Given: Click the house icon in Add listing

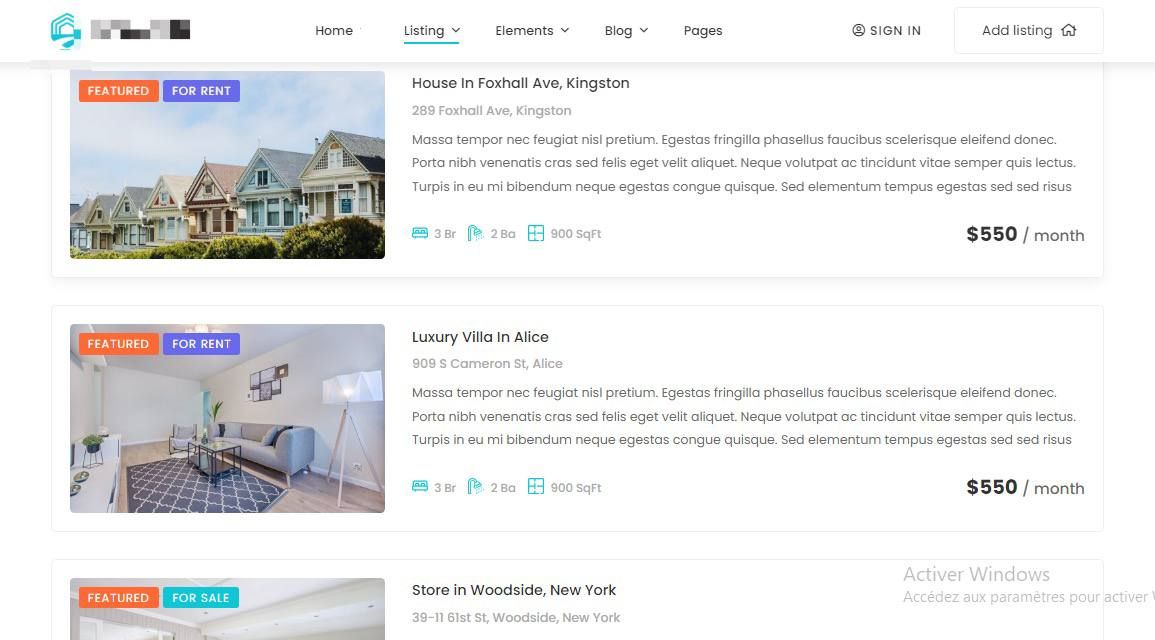Looking at the screenshot, I should click(1069, 30).
